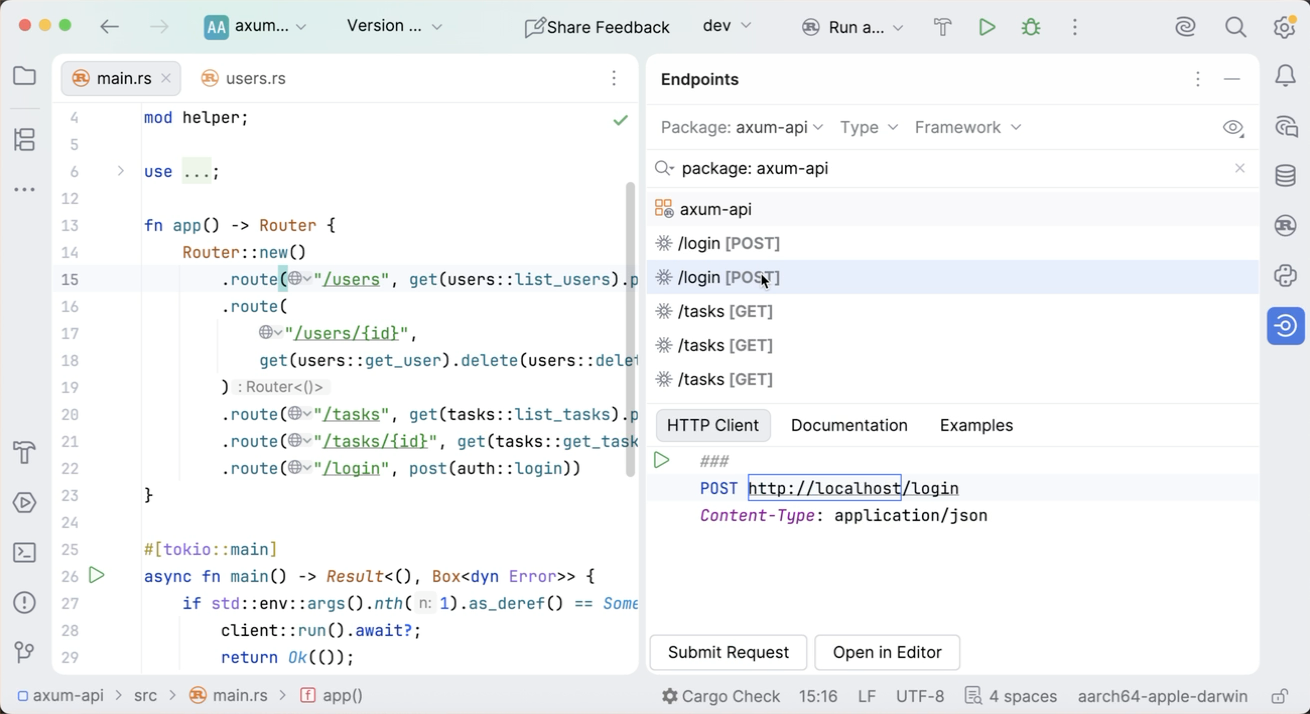The width and height of the screenshot is (1310, 714).
Task: Run main function from gutter icon
Action: pos(97,575)
